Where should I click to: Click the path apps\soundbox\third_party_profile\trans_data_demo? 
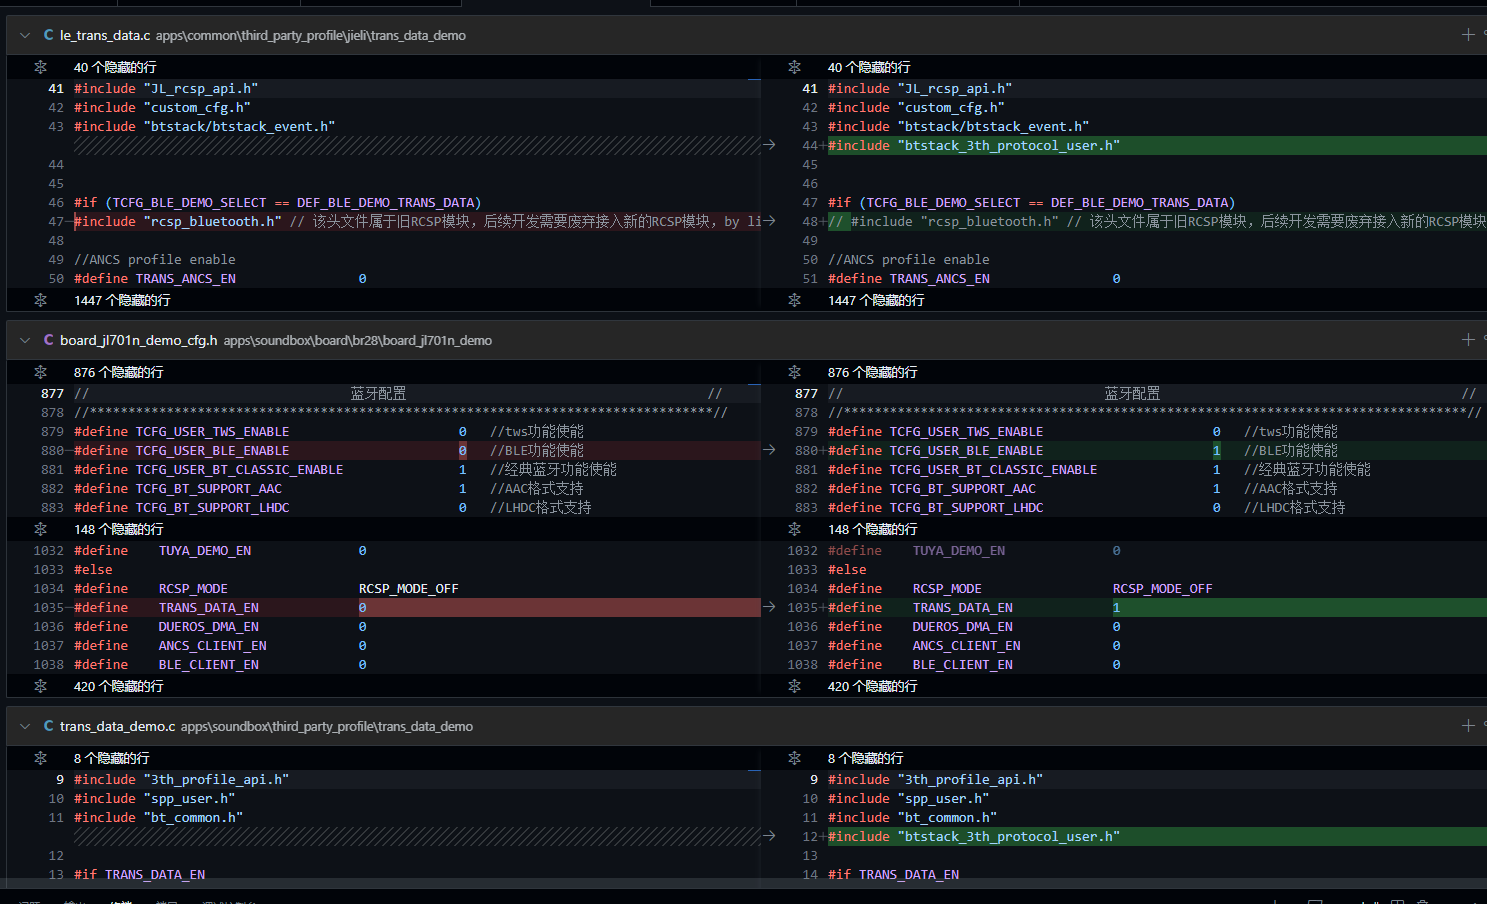[x=327, y=726]
